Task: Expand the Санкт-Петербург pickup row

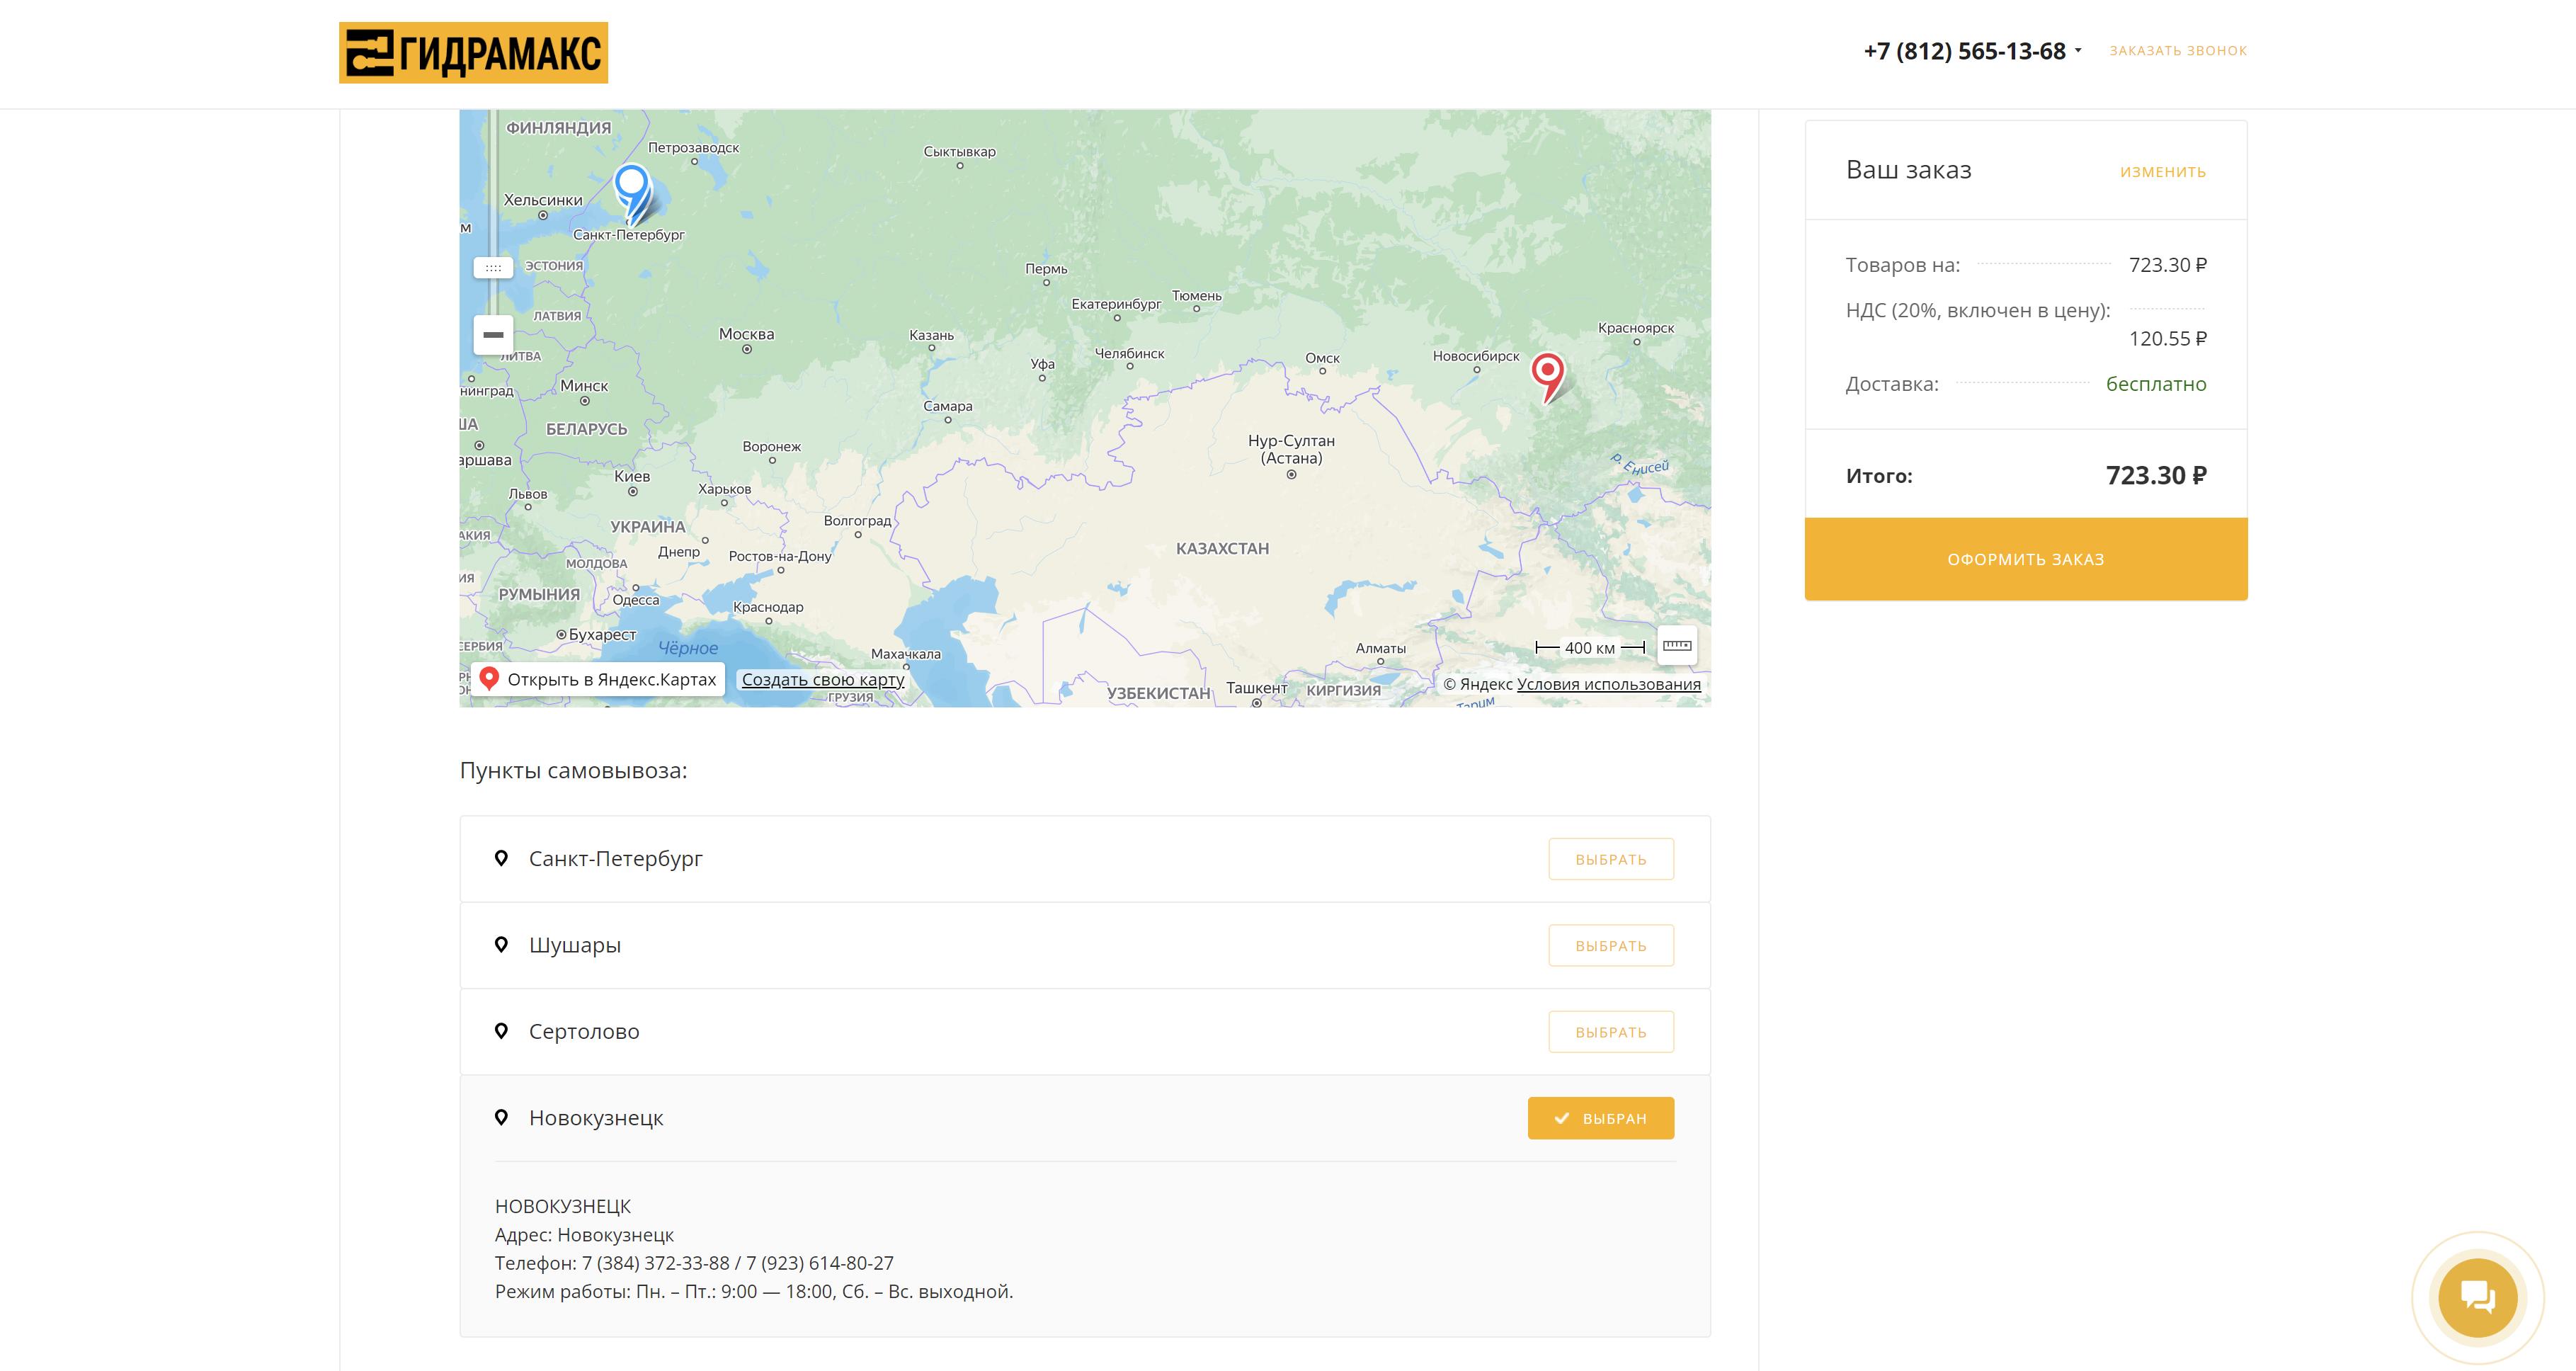Action: 616,859
